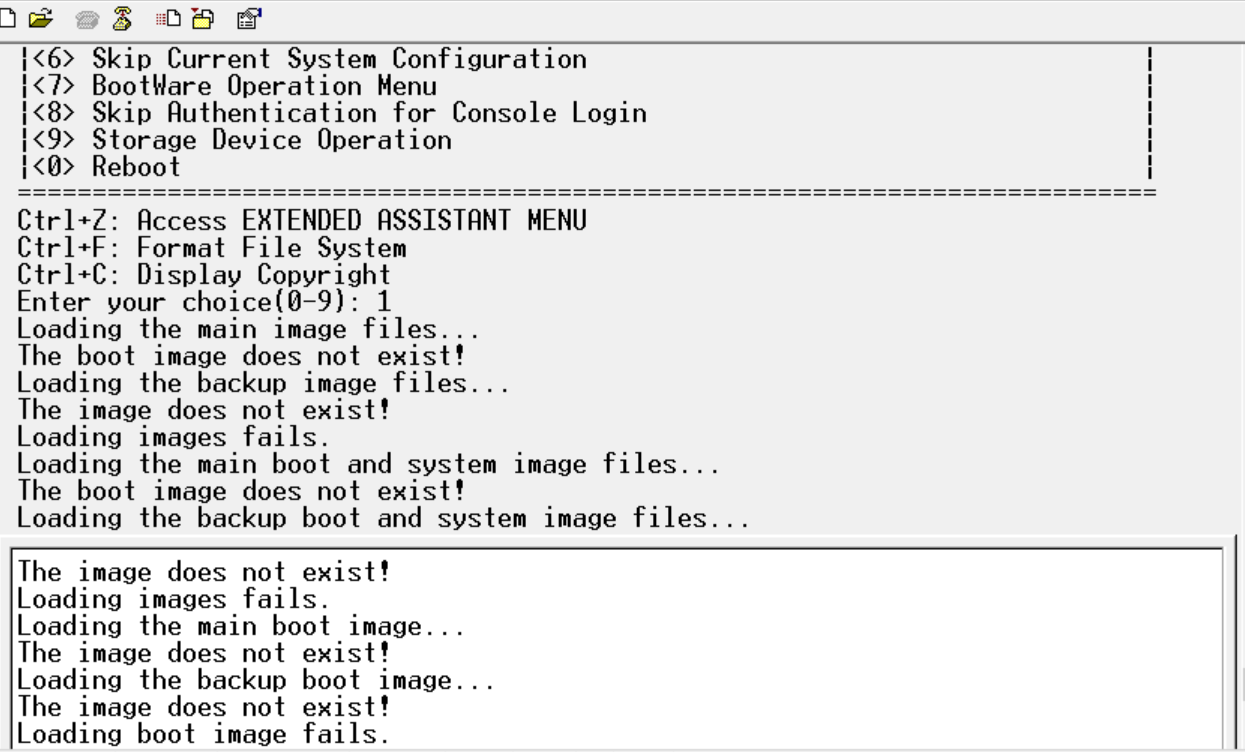The width and height of the screenshot is (1245, 752).
Task: Click the 'Enter your choice(0-9): 1' prompt
Action: (x=203, y=301)
